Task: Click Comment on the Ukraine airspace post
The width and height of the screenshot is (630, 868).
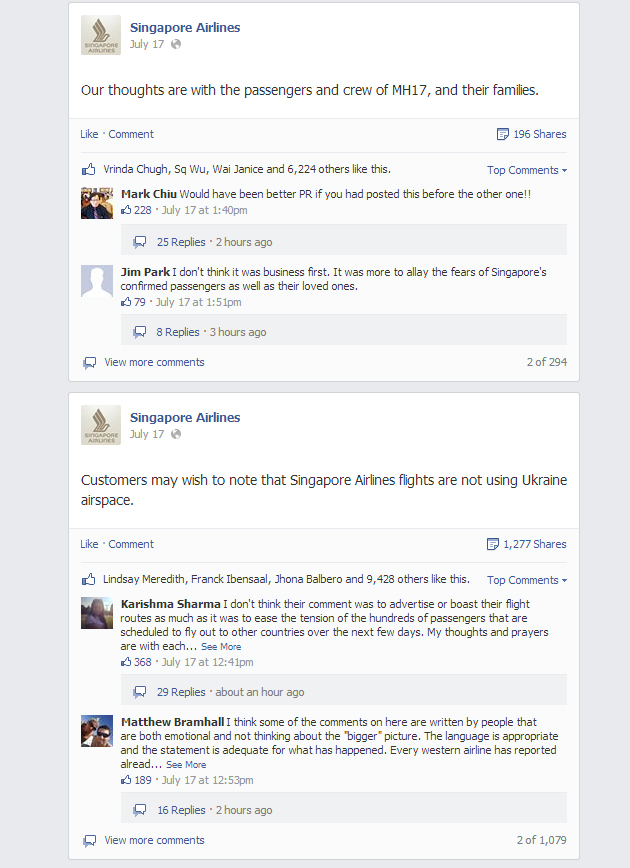Action: (131, 544)
